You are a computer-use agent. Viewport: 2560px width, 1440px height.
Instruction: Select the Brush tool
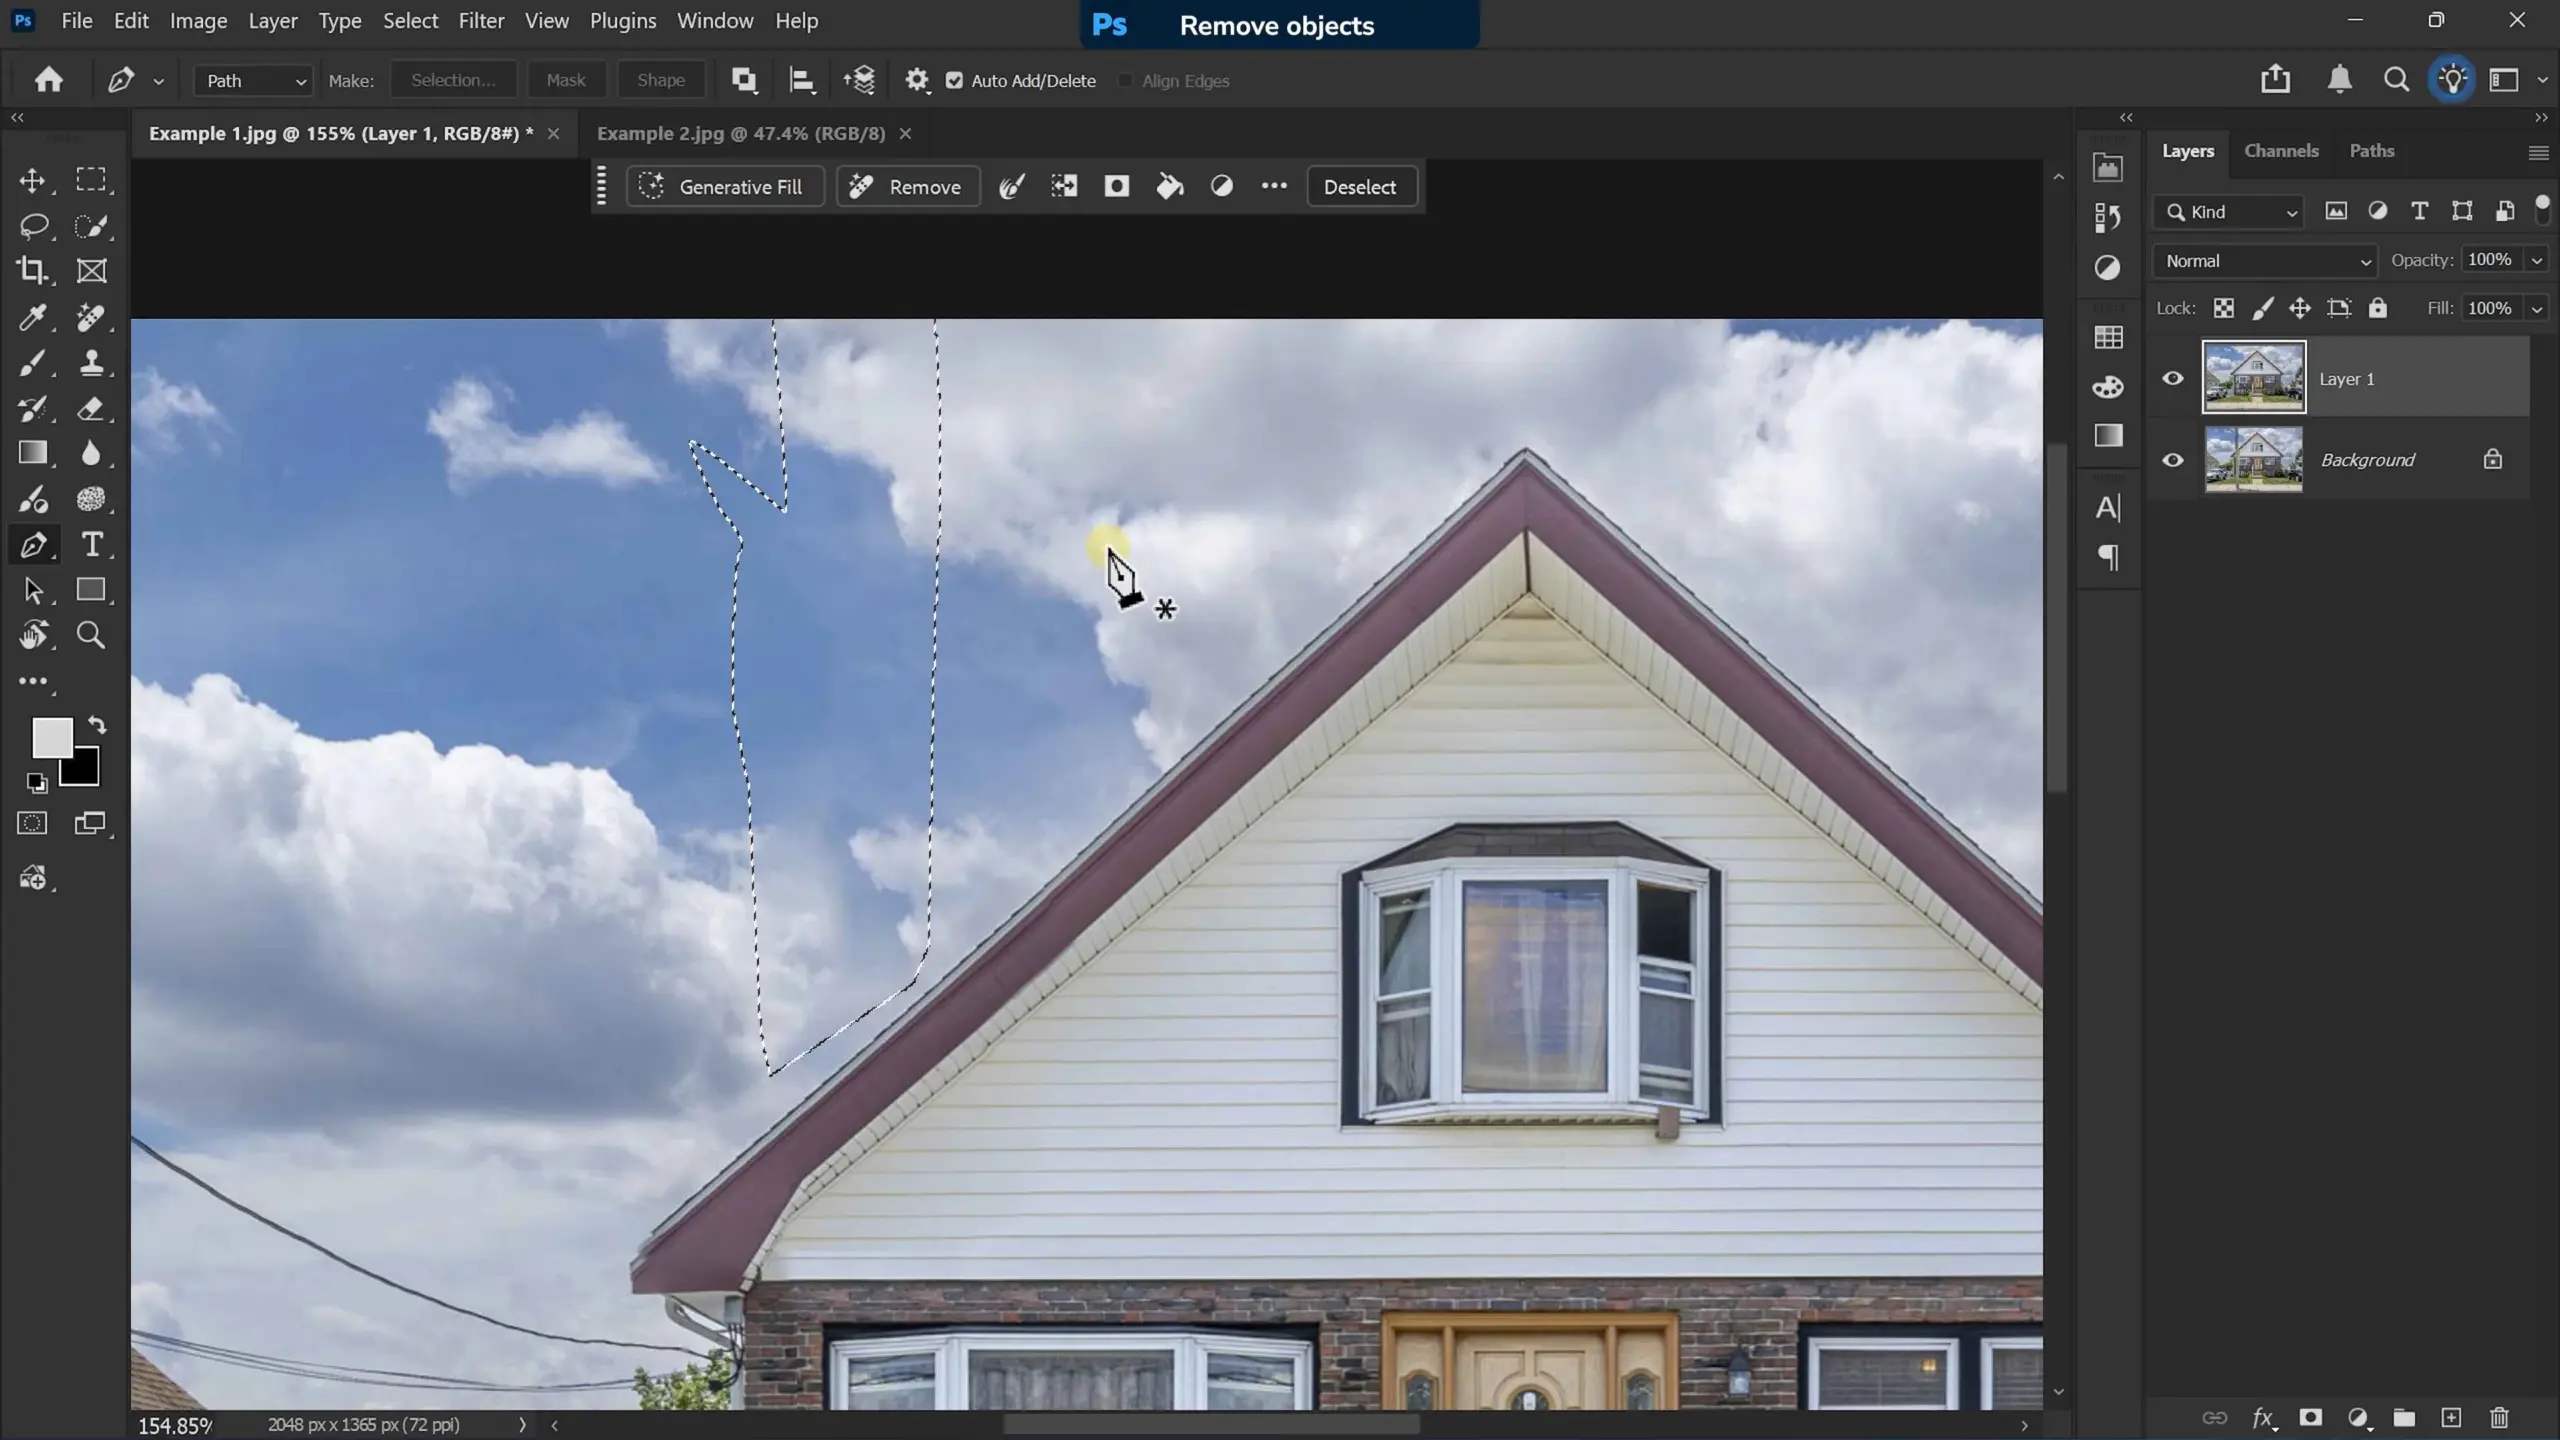(x=32, y=363)
